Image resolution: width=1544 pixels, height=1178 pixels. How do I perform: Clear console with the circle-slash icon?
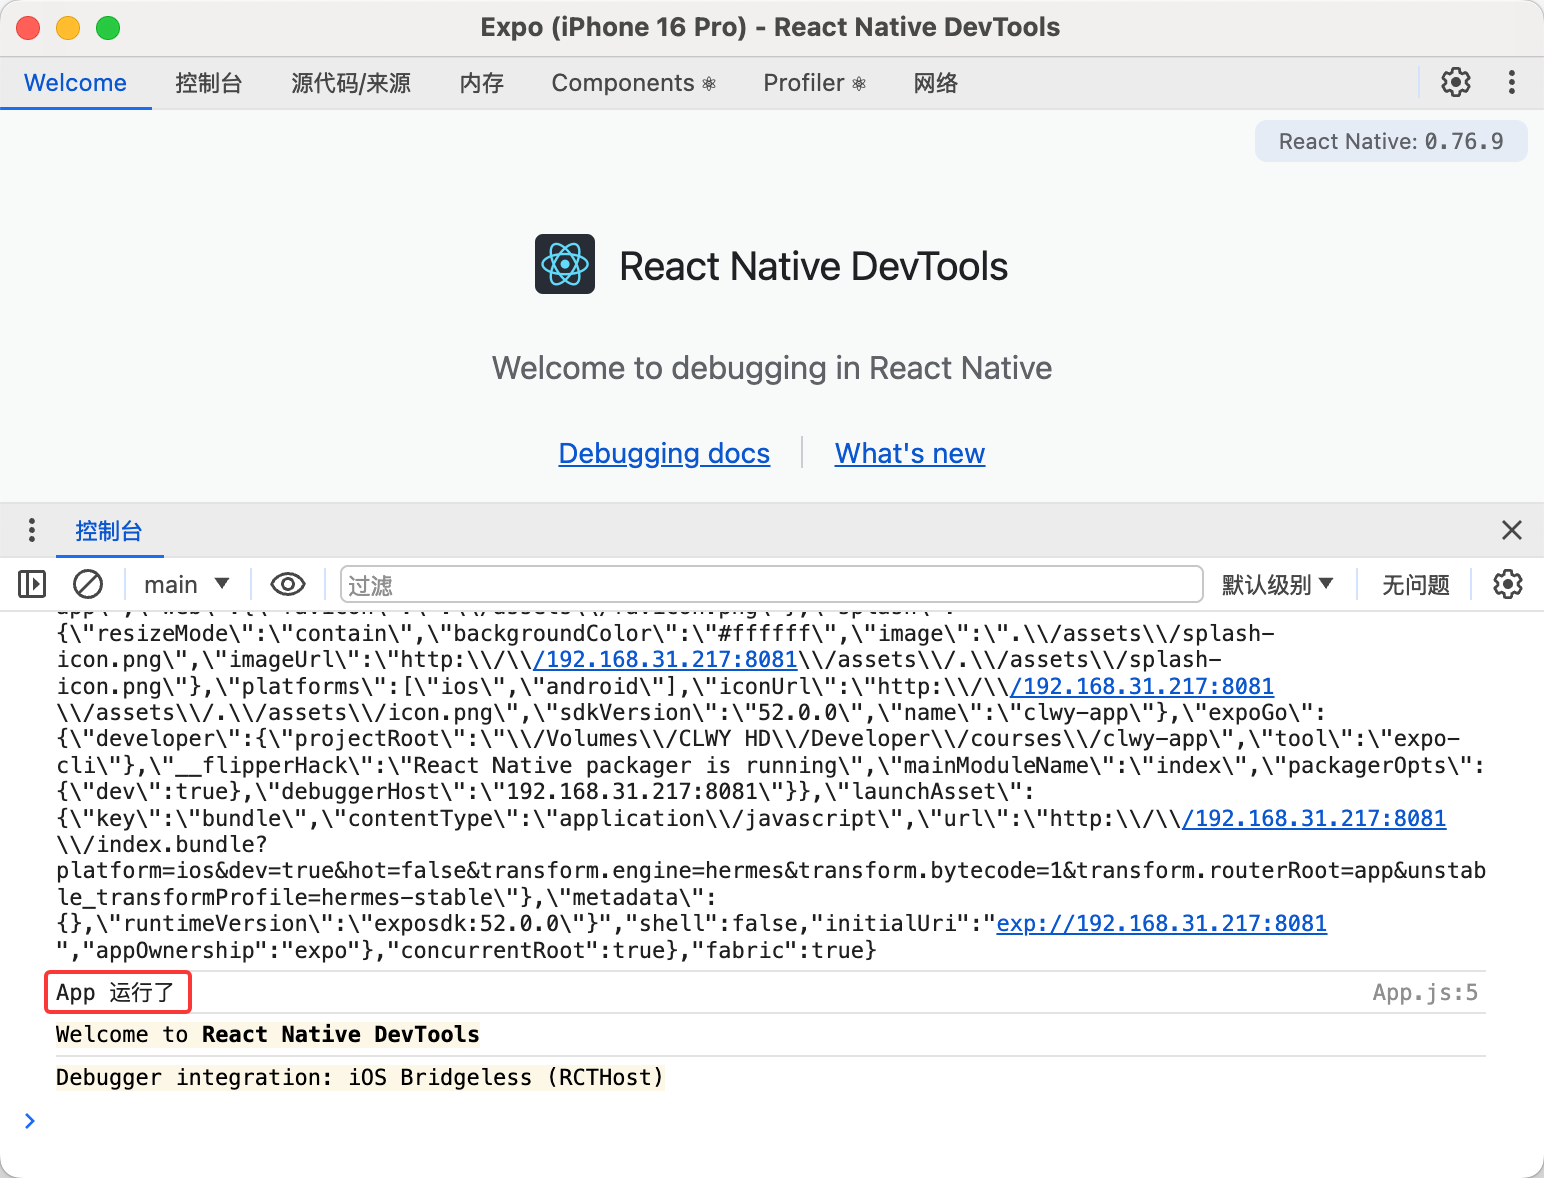coord(88,584)
